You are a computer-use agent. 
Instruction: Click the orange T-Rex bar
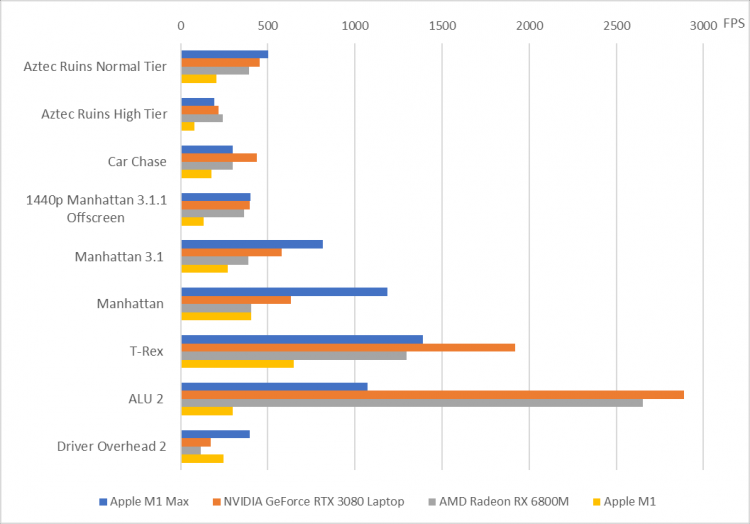click(347, 347)
